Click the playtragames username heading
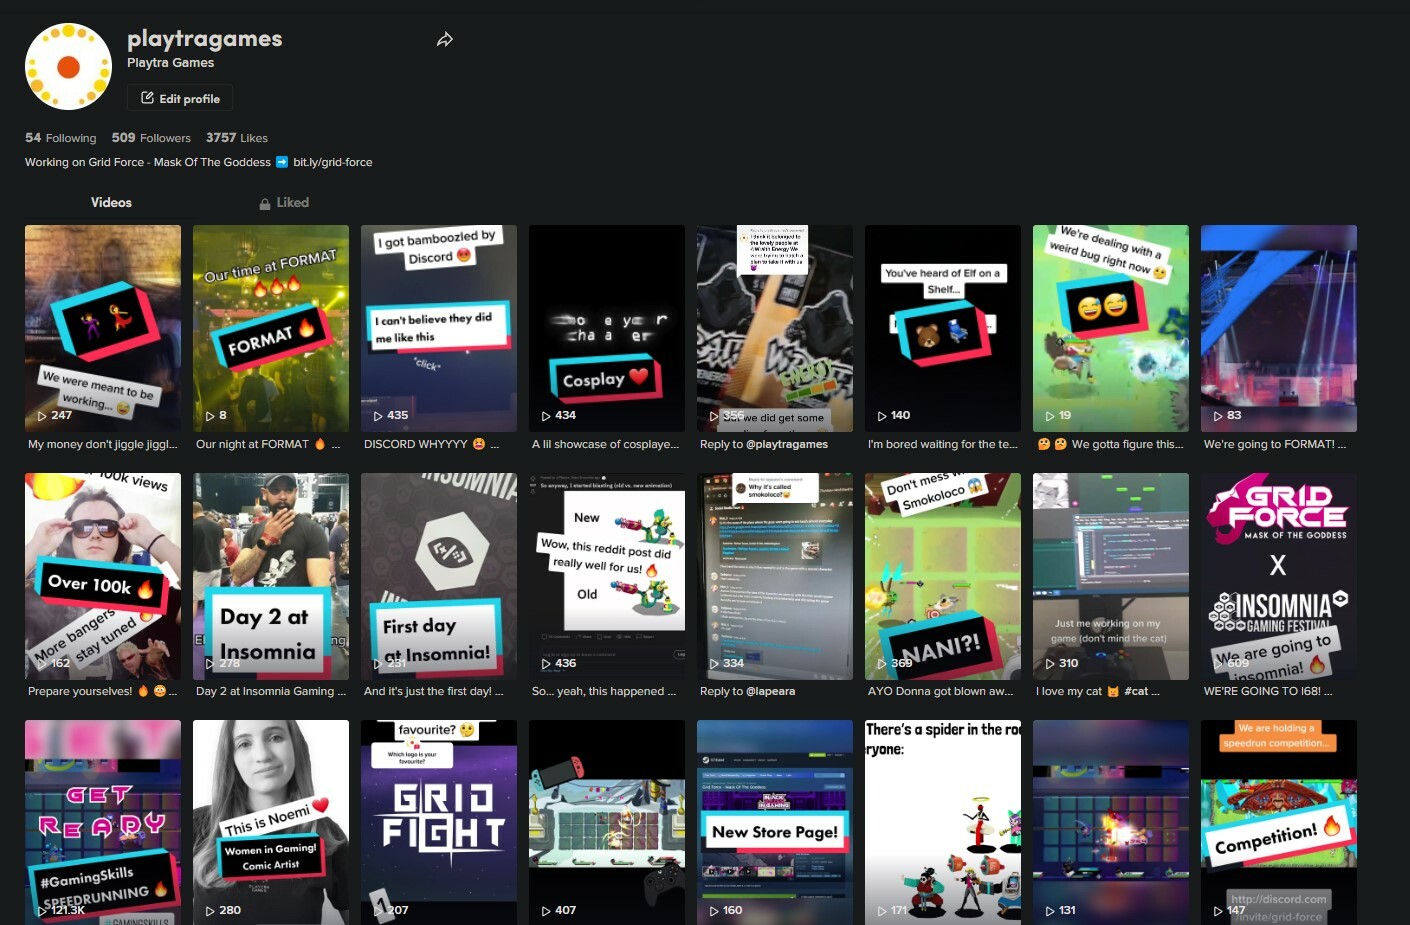This screenshot has width=1410, height=925. pos(204,39)
